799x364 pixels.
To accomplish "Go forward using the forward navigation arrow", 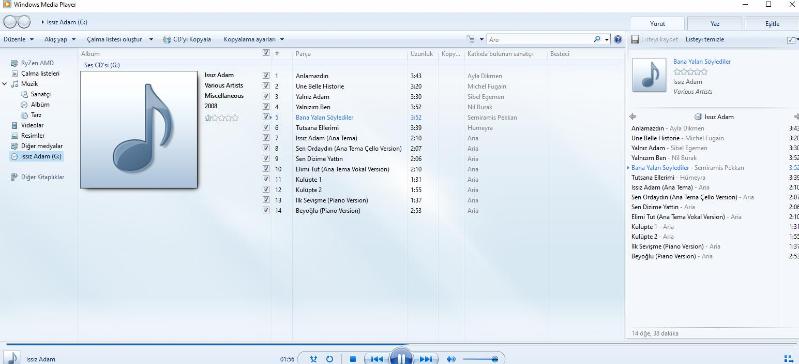I will point(23,22).
